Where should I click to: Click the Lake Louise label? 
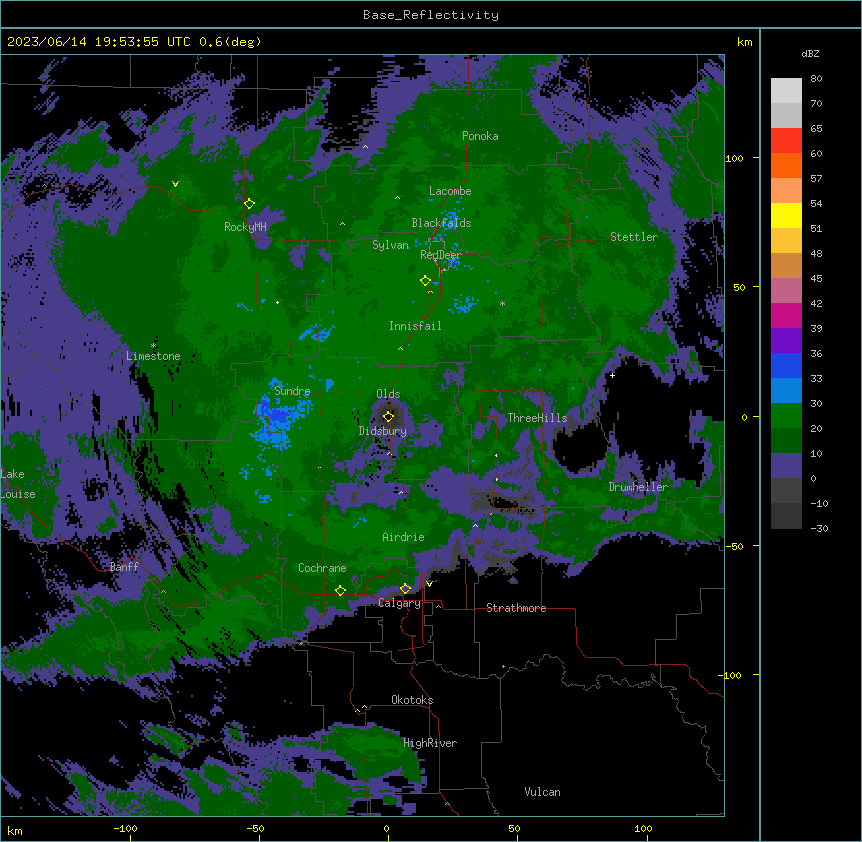pyautogui.click(x=18, y=484)
